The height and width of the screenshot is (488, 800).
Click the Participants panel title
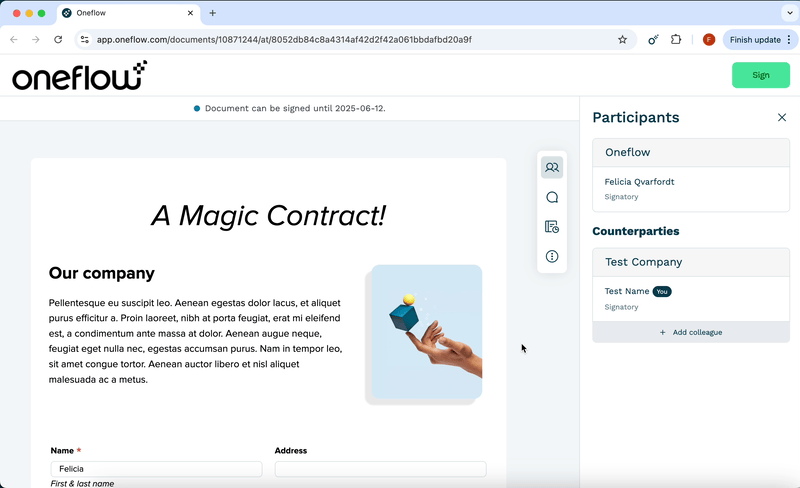[636, 117]
